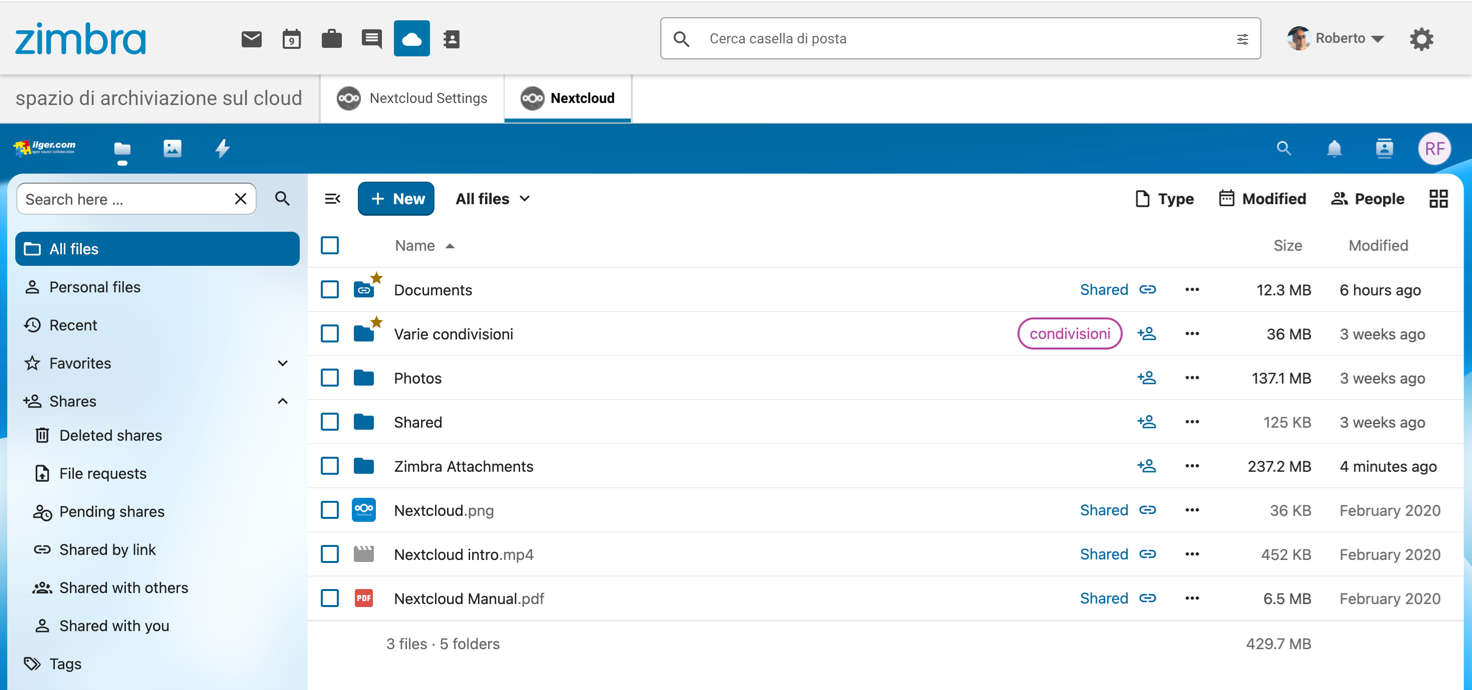The image size is (1472, 690).
Task: Click the condivisioni tag on Varie condivisioni
Action: click(1069, 334)
